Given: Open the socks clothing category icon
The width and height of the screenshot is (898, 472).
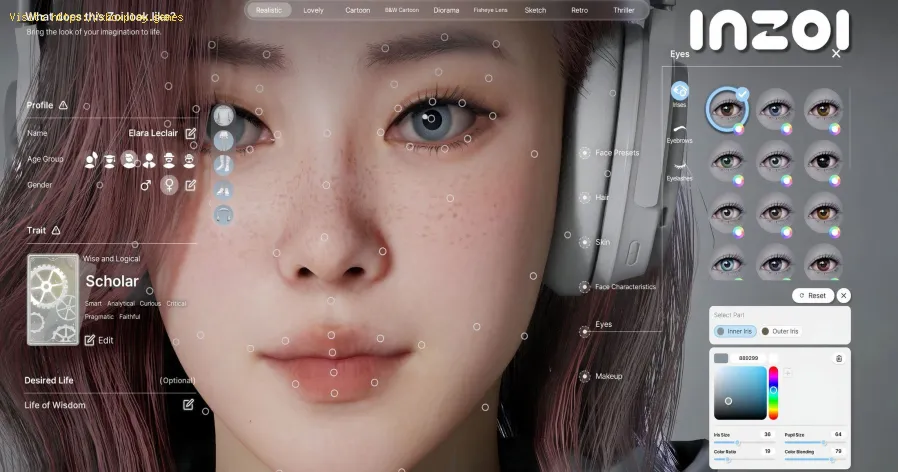Looking at the screenshot, I should pyautogui.click(x=224, y=165).
